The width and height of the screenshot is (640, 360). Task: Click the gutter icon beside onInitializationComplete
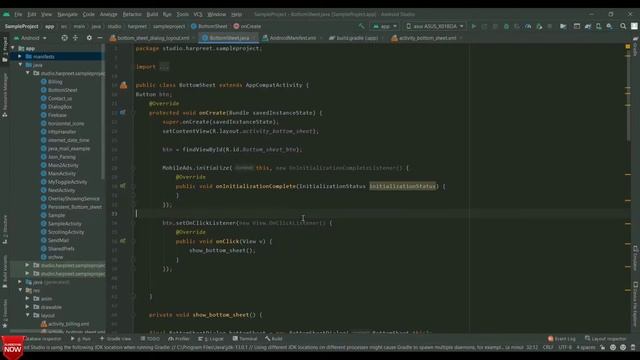click(122, 186)
